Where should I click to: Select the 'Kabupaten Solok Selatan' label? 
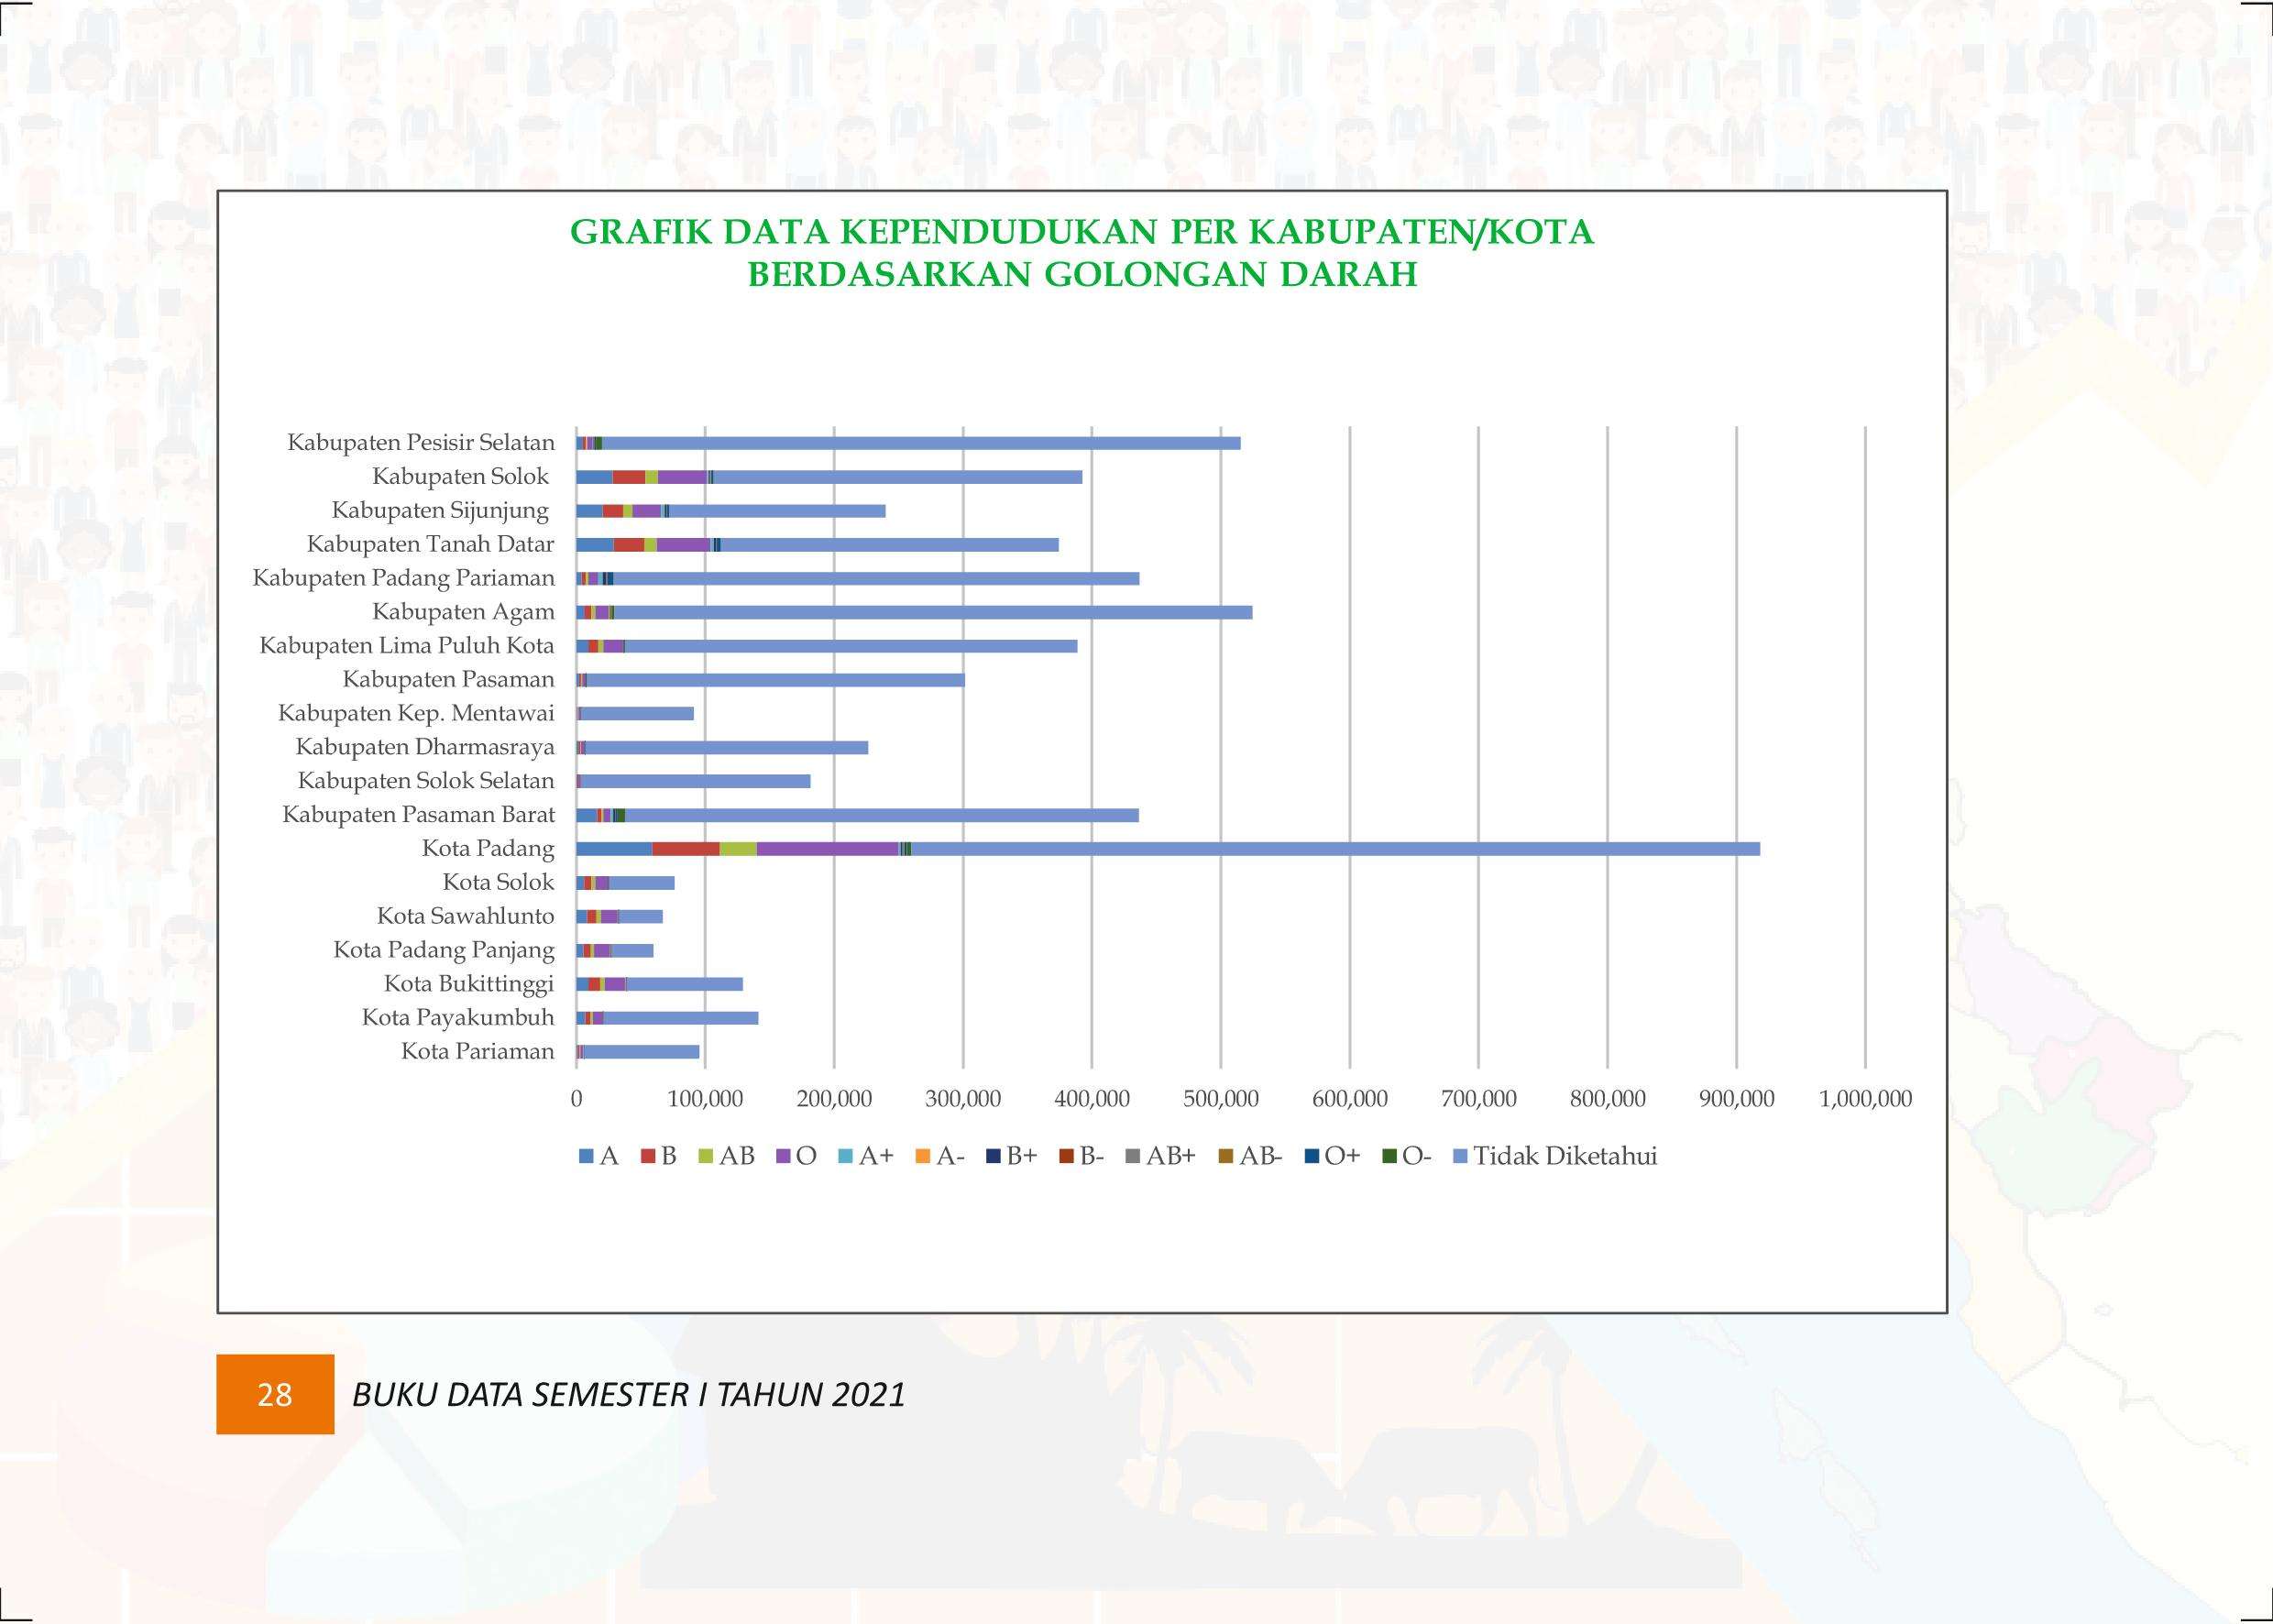point(426,781)
